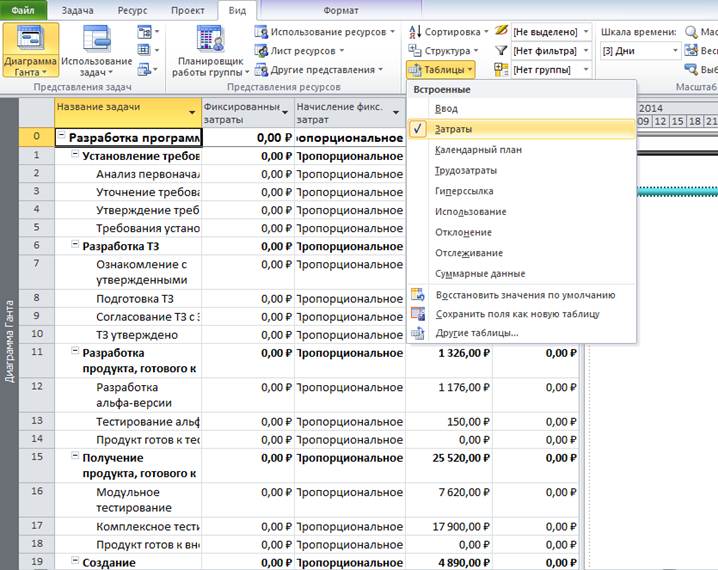Click Другие таблицы... menu entry
The width and height of the screenshot is (718, 570).
coord(476,332)
